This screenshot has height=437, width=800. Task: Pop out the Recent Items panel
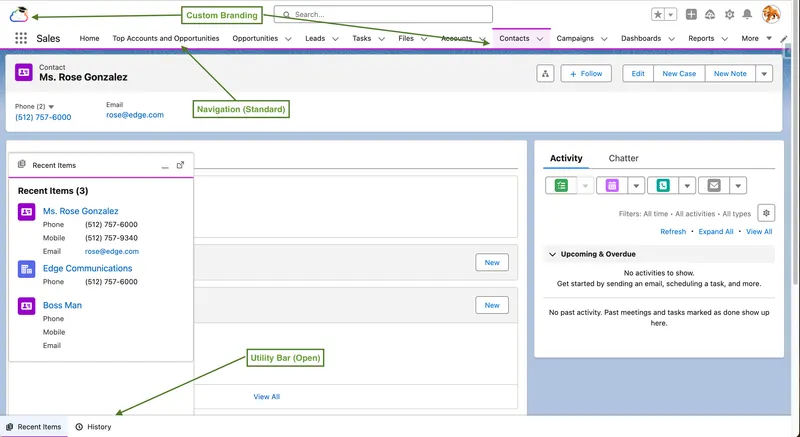pos(180,165)
